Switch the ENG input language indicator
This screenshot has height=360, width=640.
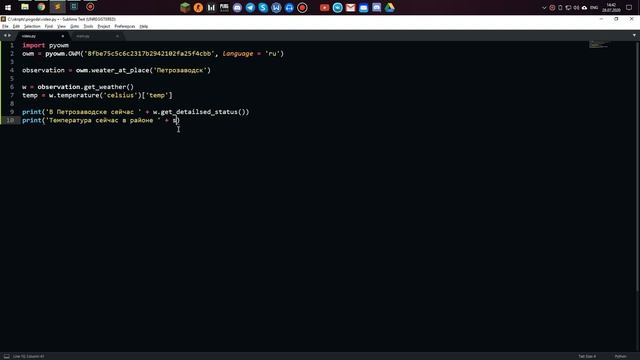594,7
